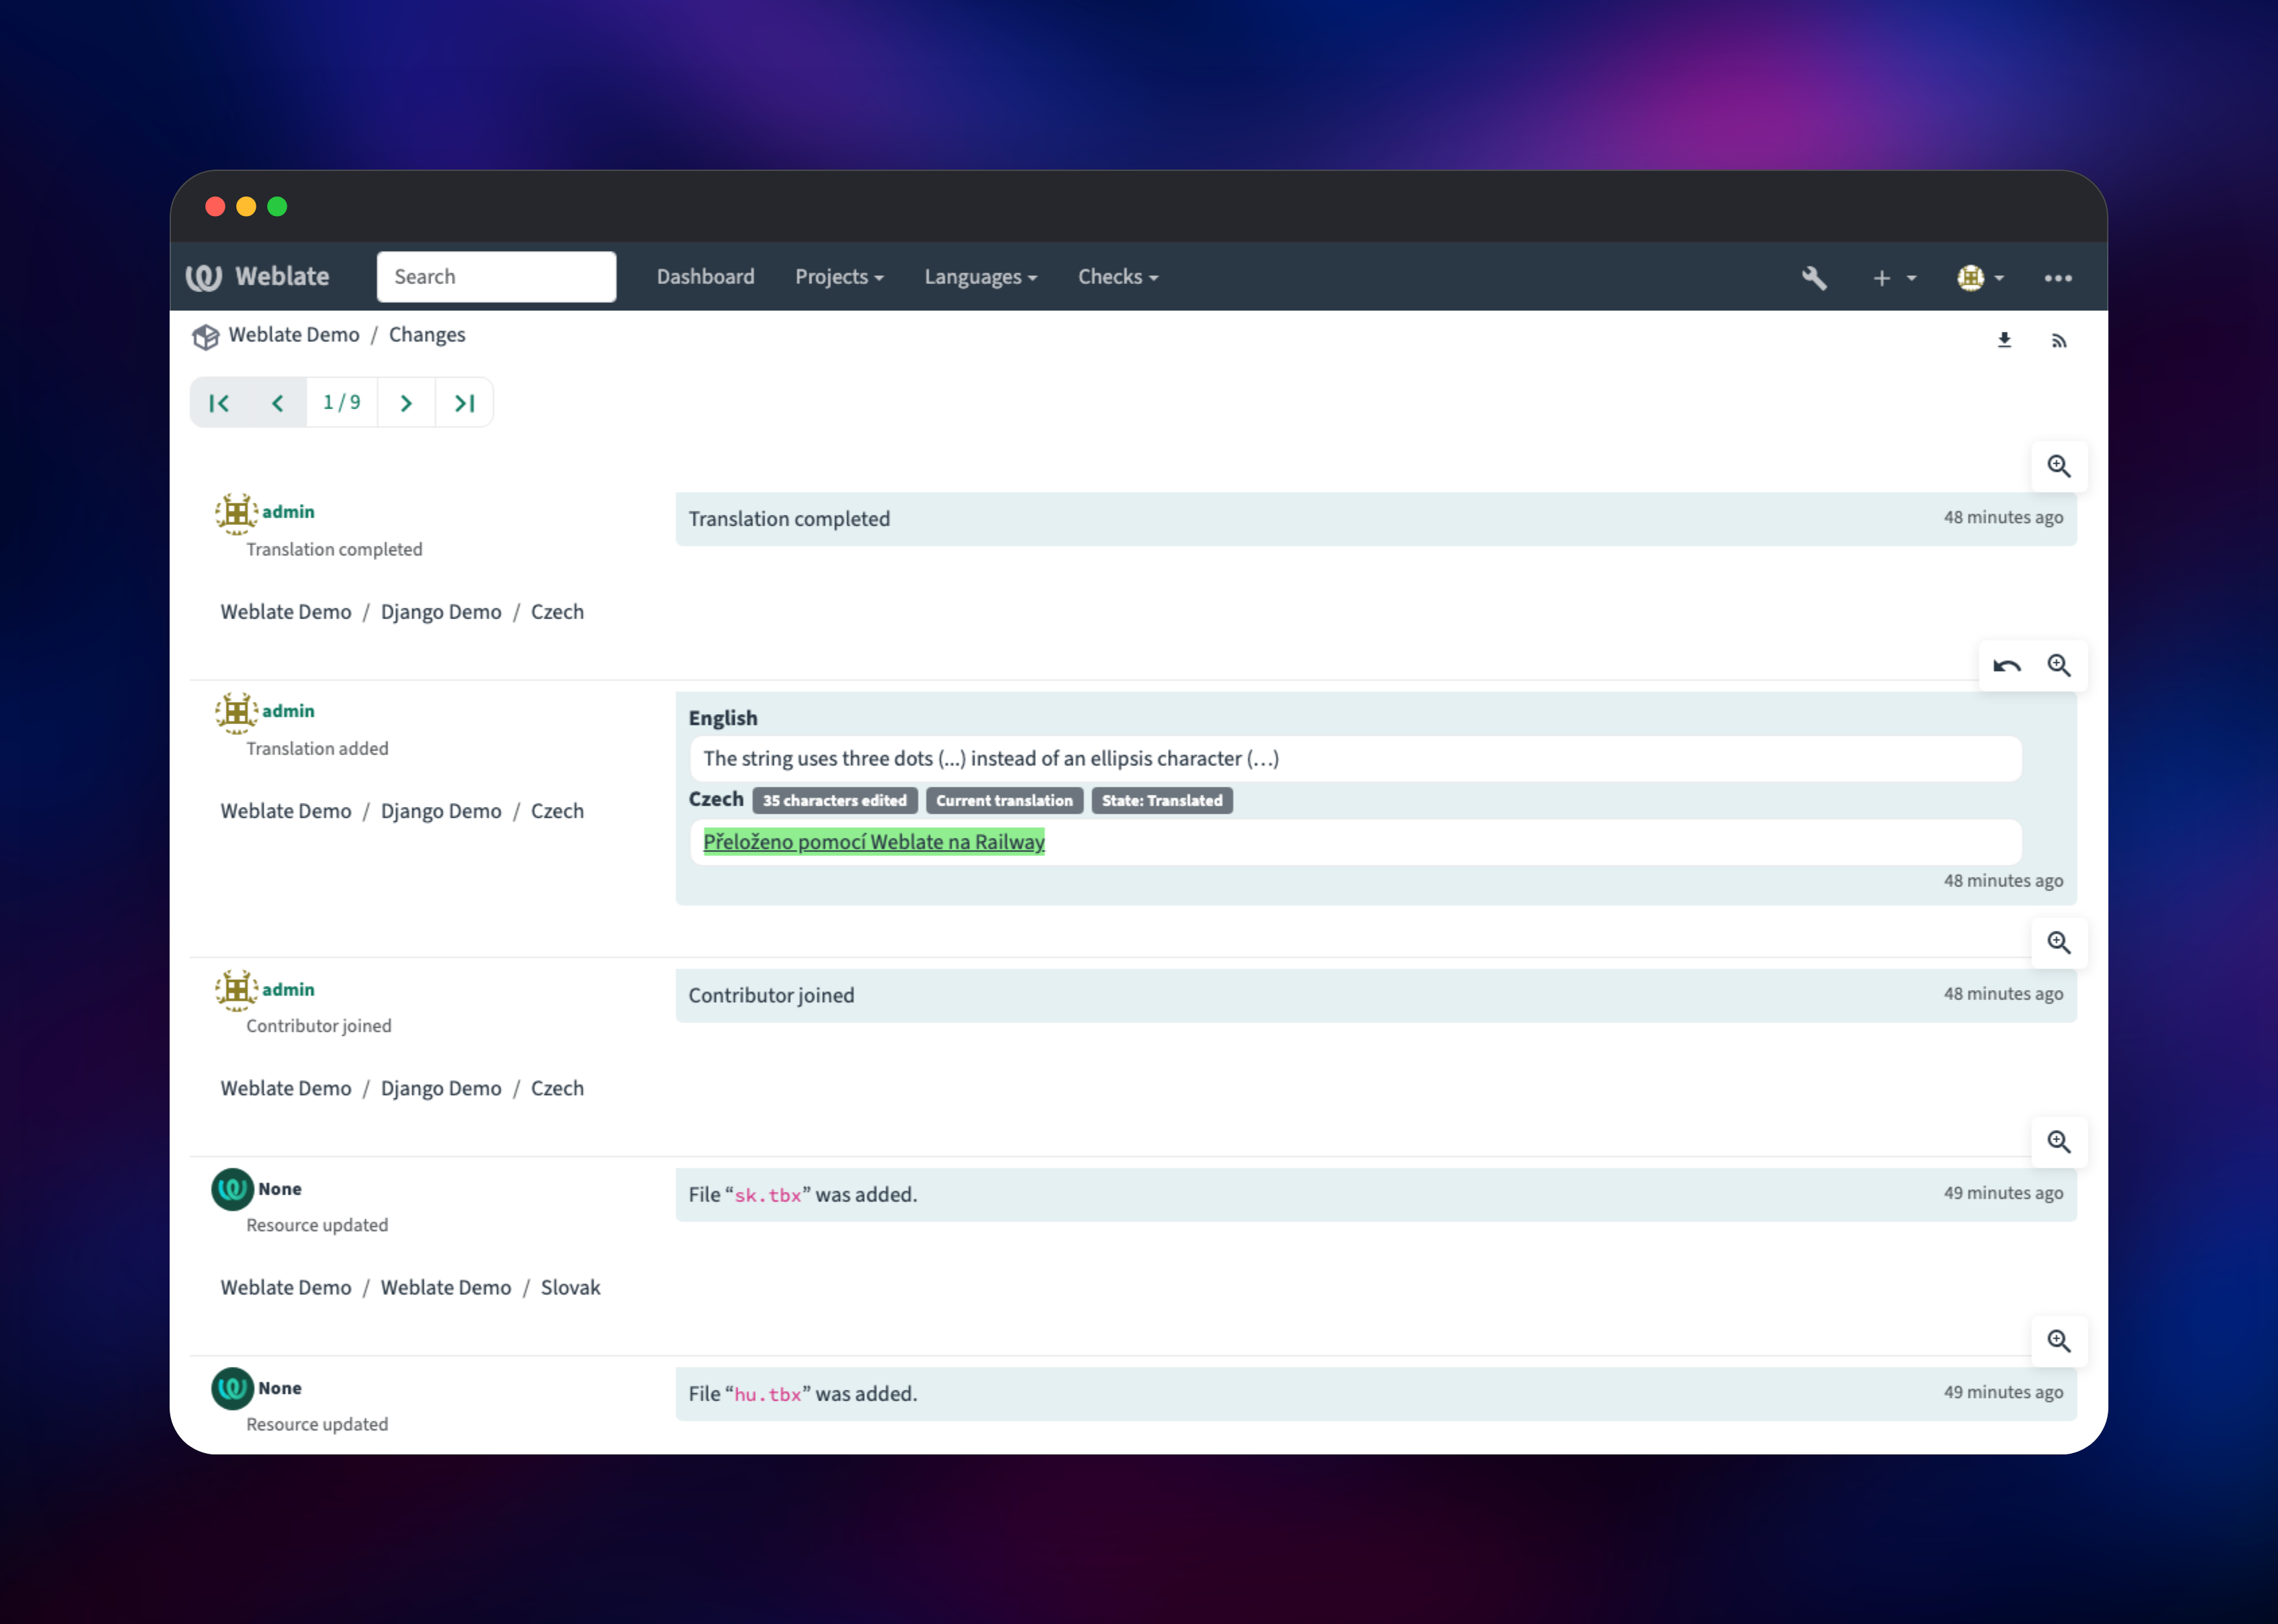Open the RSS feed icon
The height and width of the screenshot is (1624, 2278).
(x=2058, y=341)
